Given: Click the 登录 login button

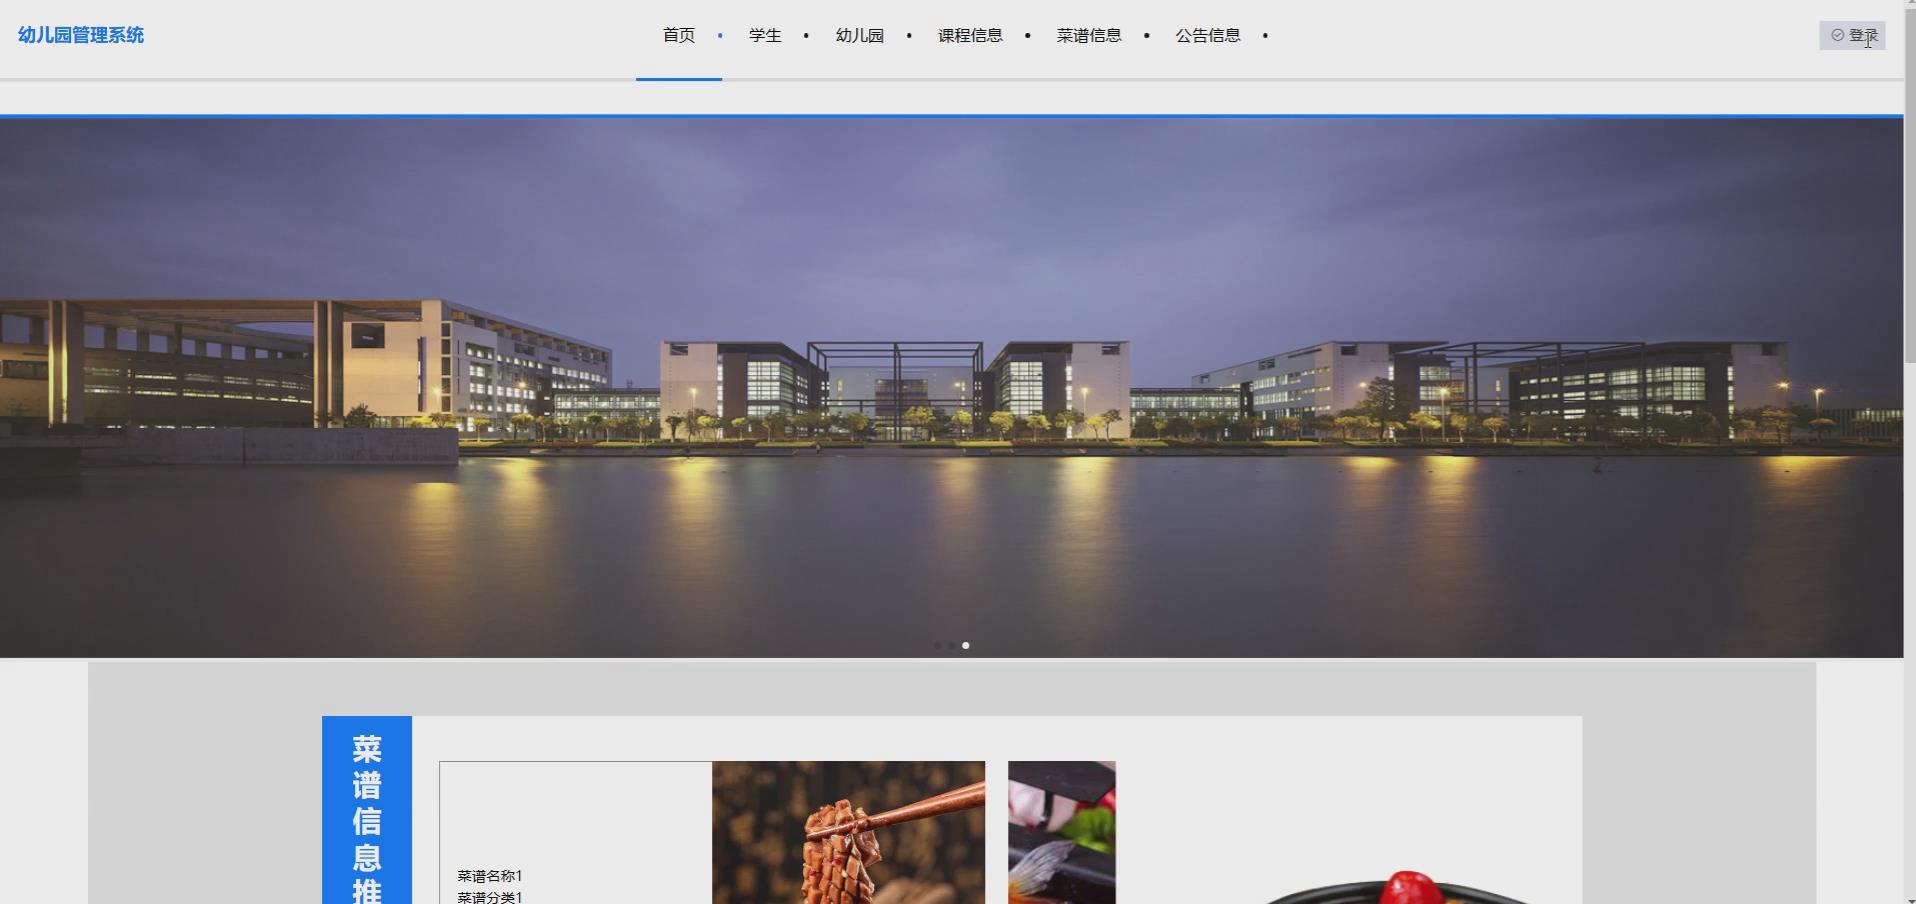Looking at the screenshot, I should tap(1852, 35).
